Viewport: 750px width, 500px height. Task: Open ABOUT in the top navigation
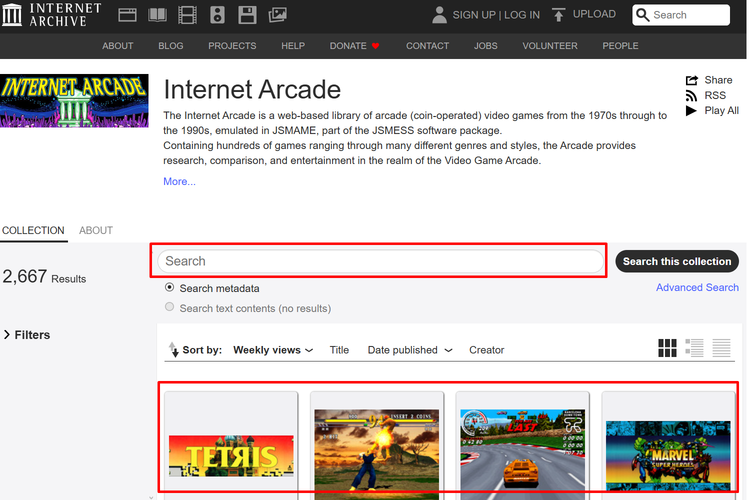(x=118, y=46)
